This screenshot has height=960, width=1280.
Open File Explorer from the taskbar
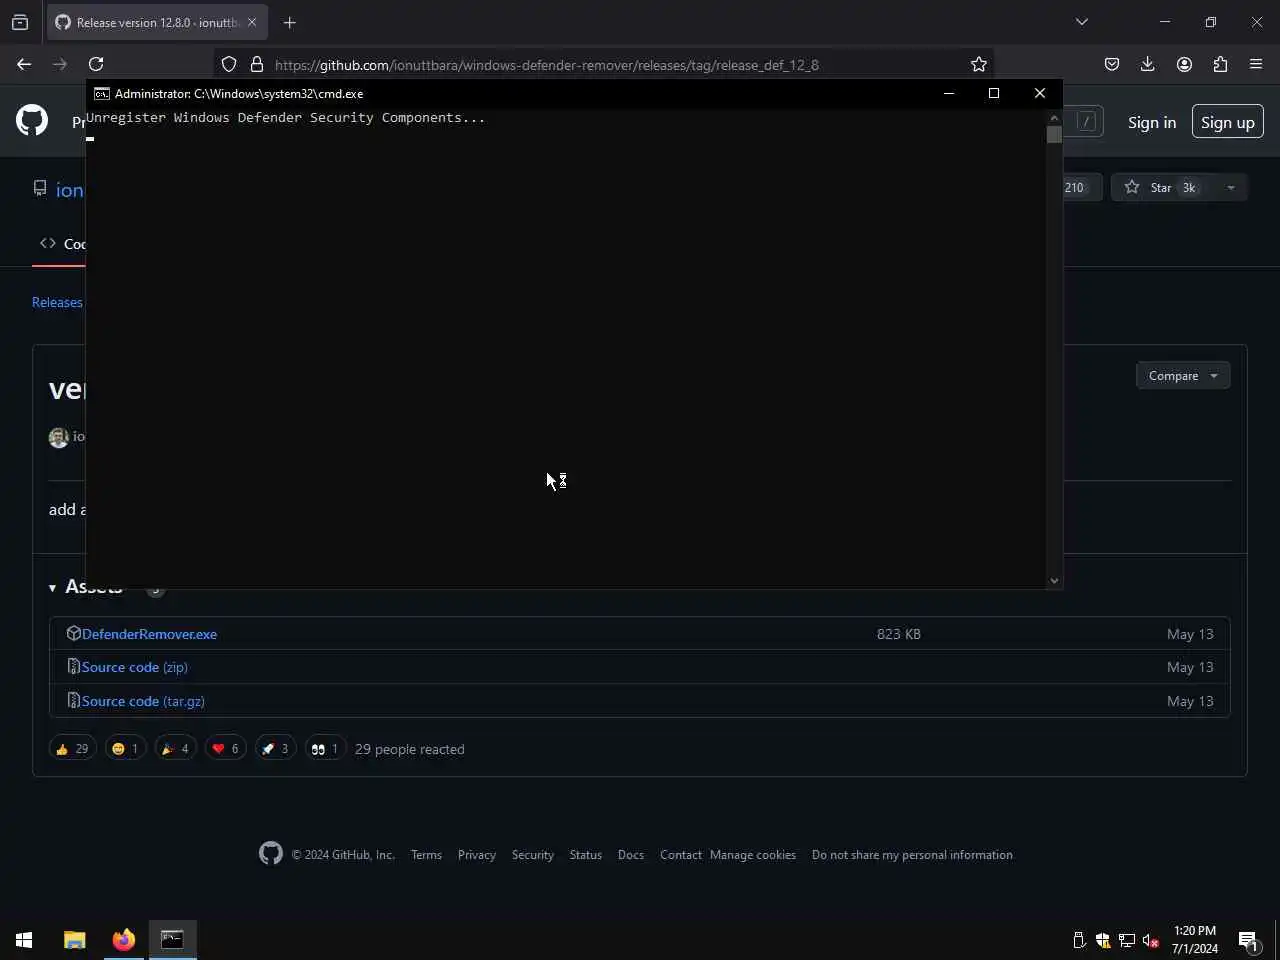click(75, 939)
